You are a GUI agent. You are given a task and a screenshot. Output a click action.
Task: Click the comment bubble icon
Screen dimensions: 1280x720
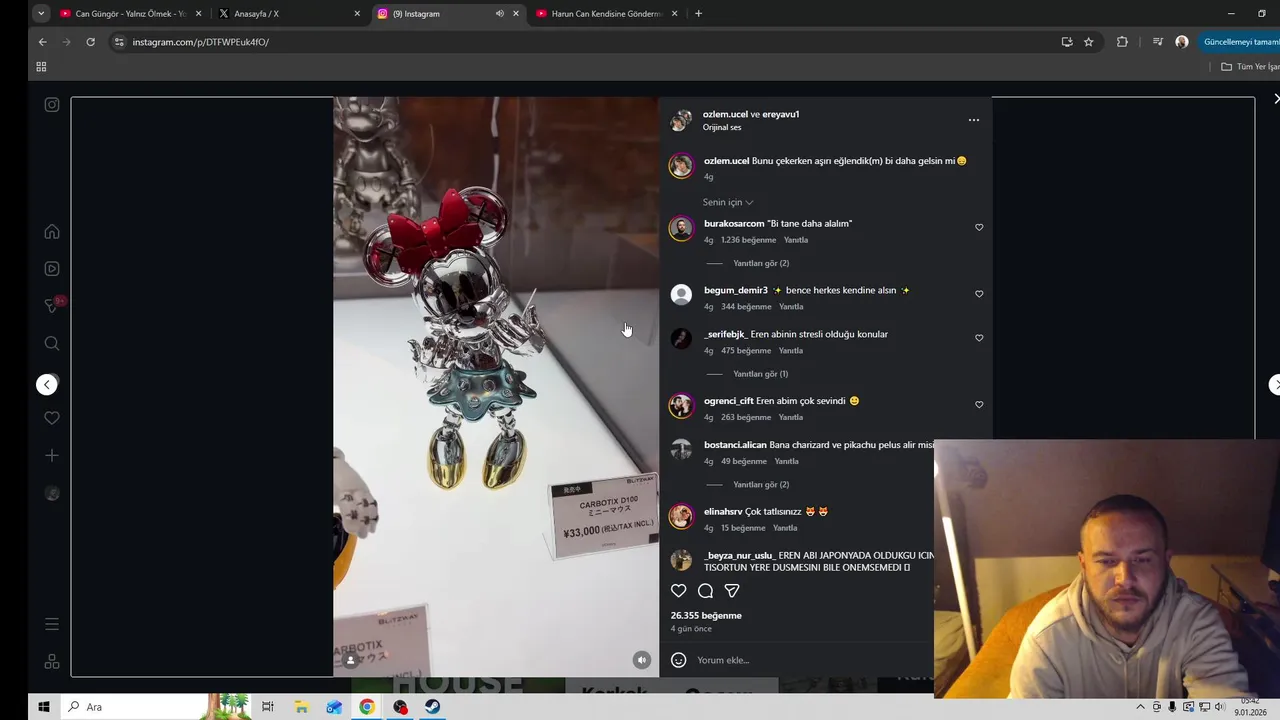(705, 591)
